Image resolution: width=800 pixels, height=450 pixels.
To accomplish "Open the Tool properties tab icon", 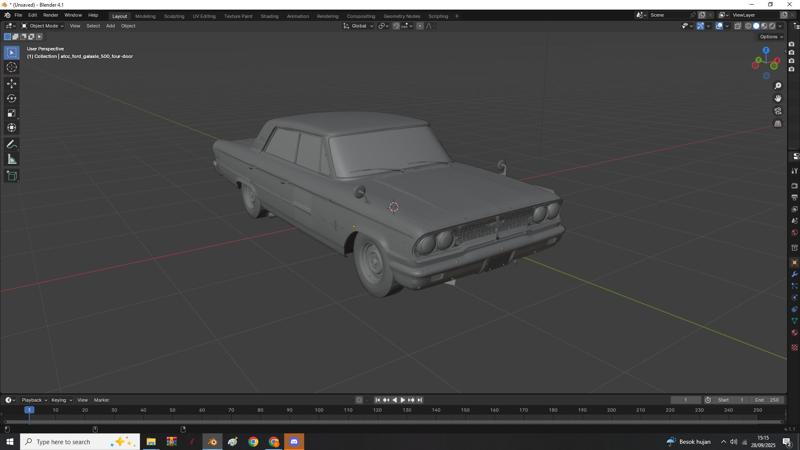I will click(x=794, y=171).
